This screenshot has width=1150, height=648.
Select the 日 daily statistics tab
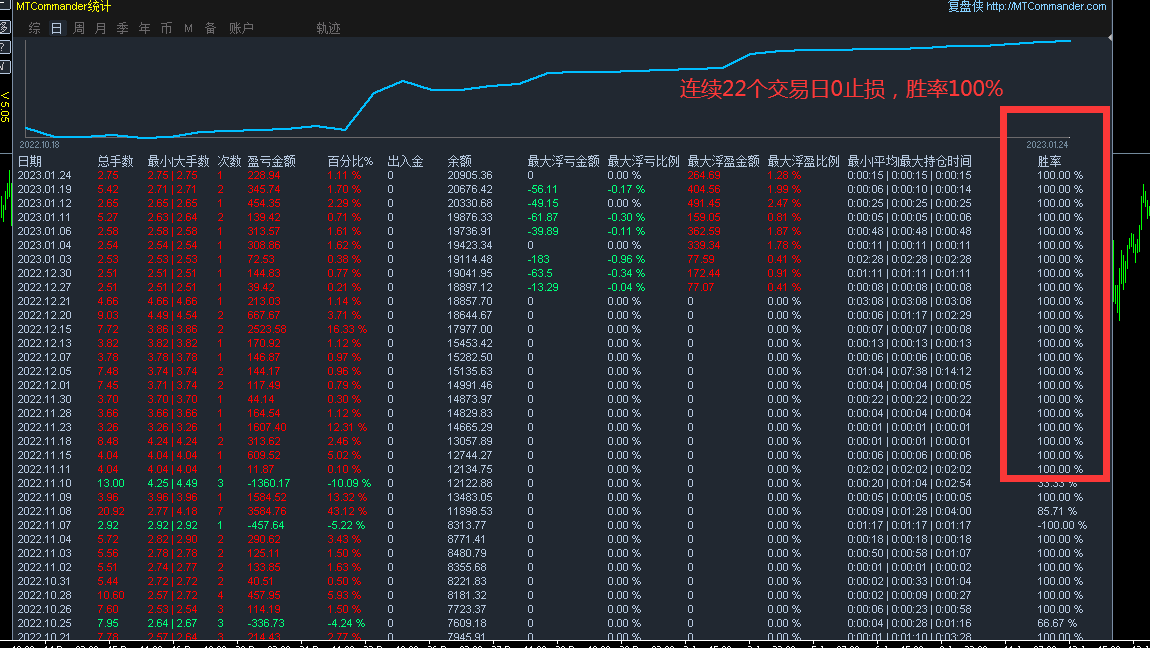[56, 28]
